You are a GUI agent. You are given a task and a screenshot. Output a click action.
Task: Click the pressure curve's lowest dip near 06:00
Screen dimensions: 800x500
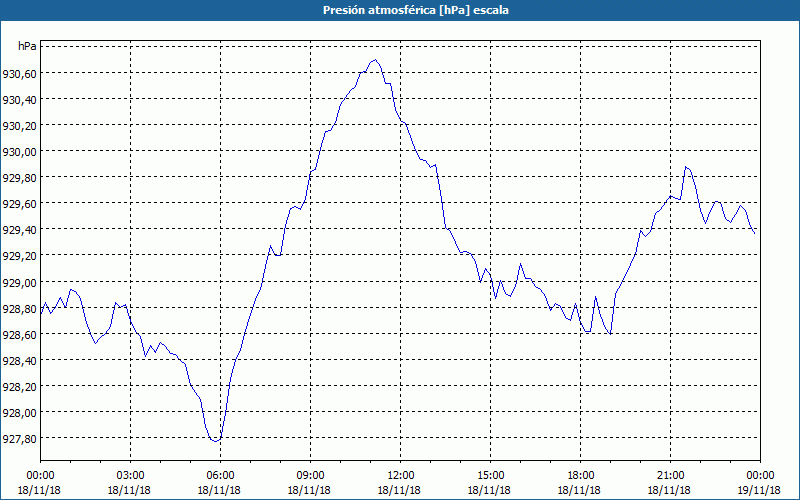point(215,441)
